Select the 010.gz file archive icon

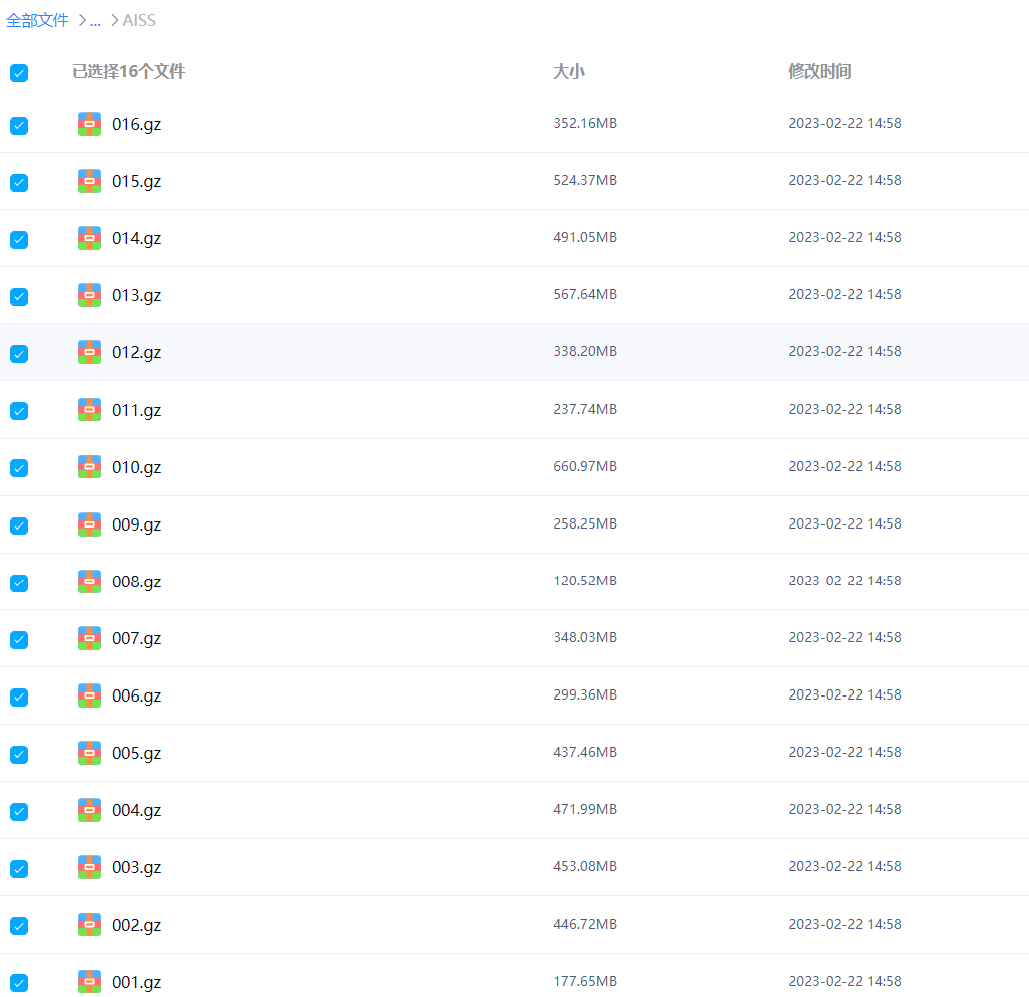(89, 467)
